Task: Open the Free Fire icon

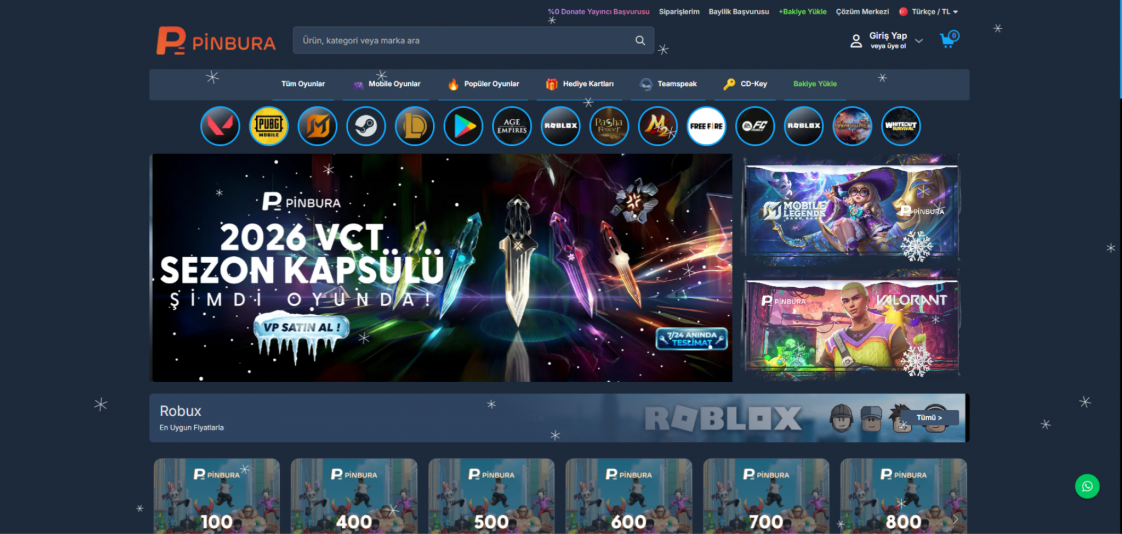Action: (x=706, y=126)
